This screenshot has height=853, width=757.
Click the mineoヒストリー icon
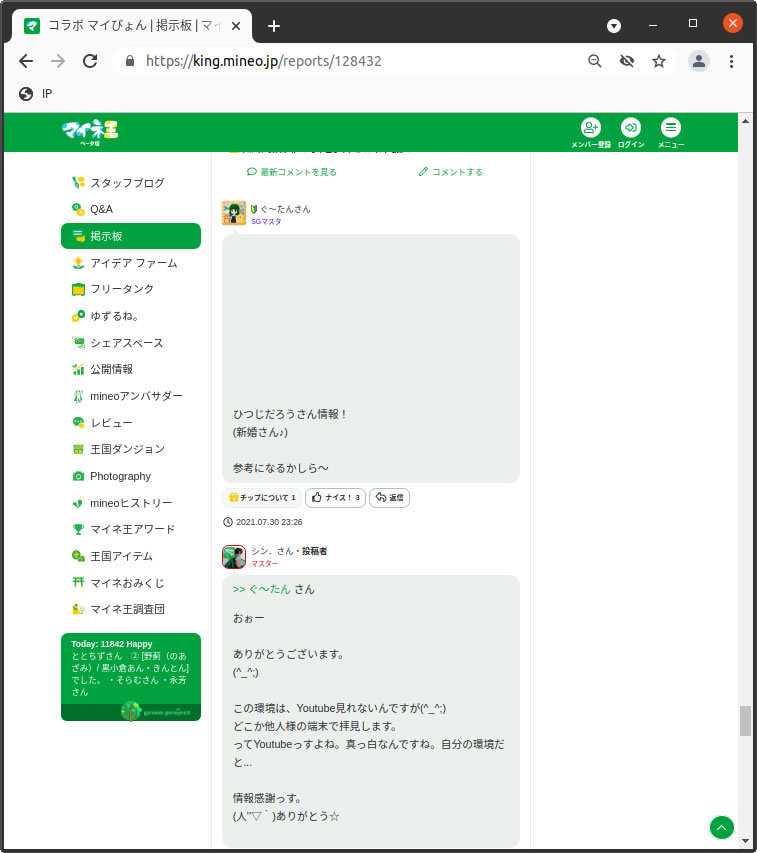click(x=78, y=503)
